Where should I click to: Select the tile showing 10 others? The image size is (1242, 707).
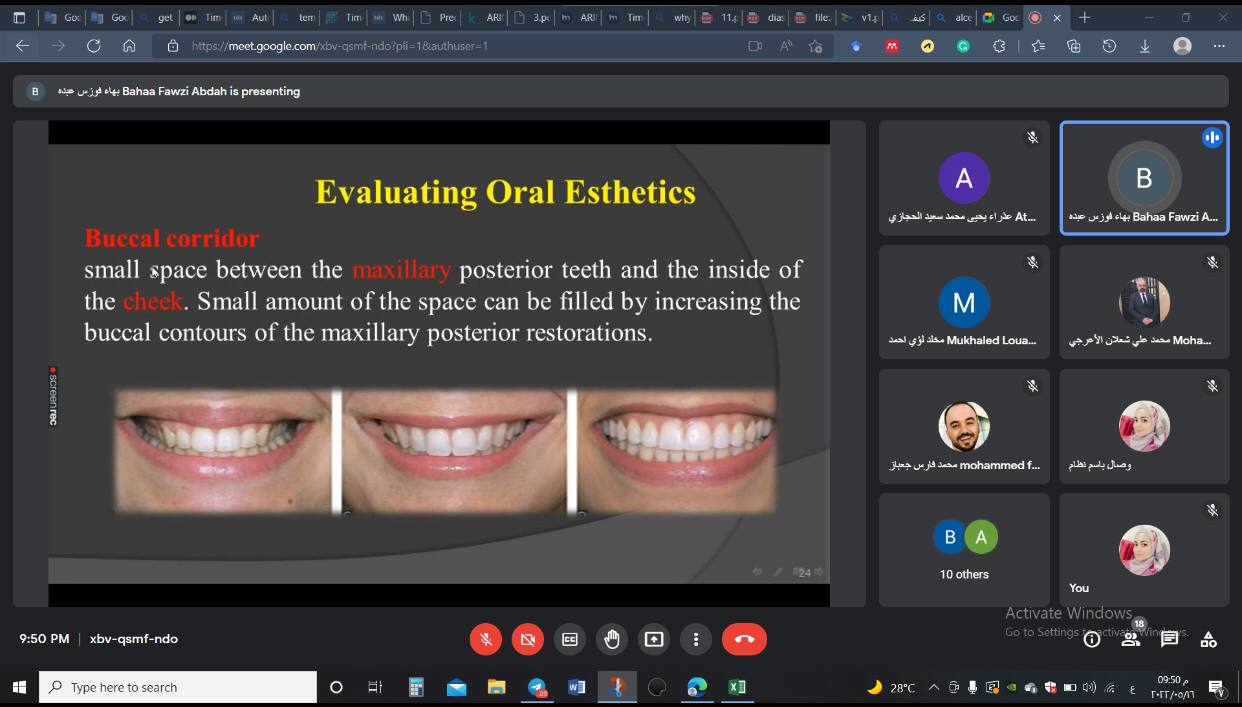point(963,549)
